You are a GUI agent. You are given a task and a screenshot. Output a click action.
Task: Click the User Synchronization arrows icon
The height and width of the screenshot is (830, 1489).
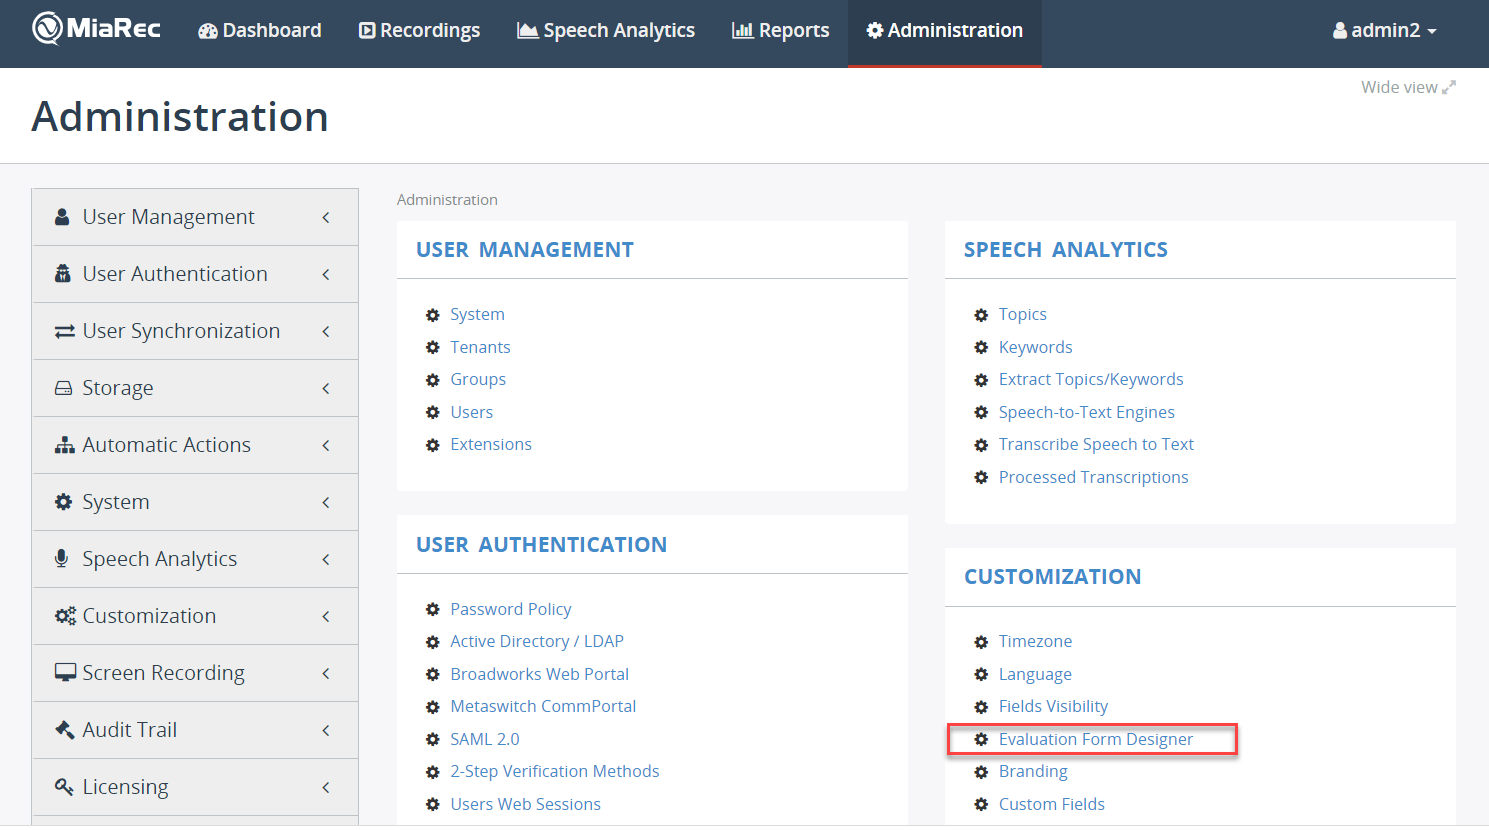64,331
